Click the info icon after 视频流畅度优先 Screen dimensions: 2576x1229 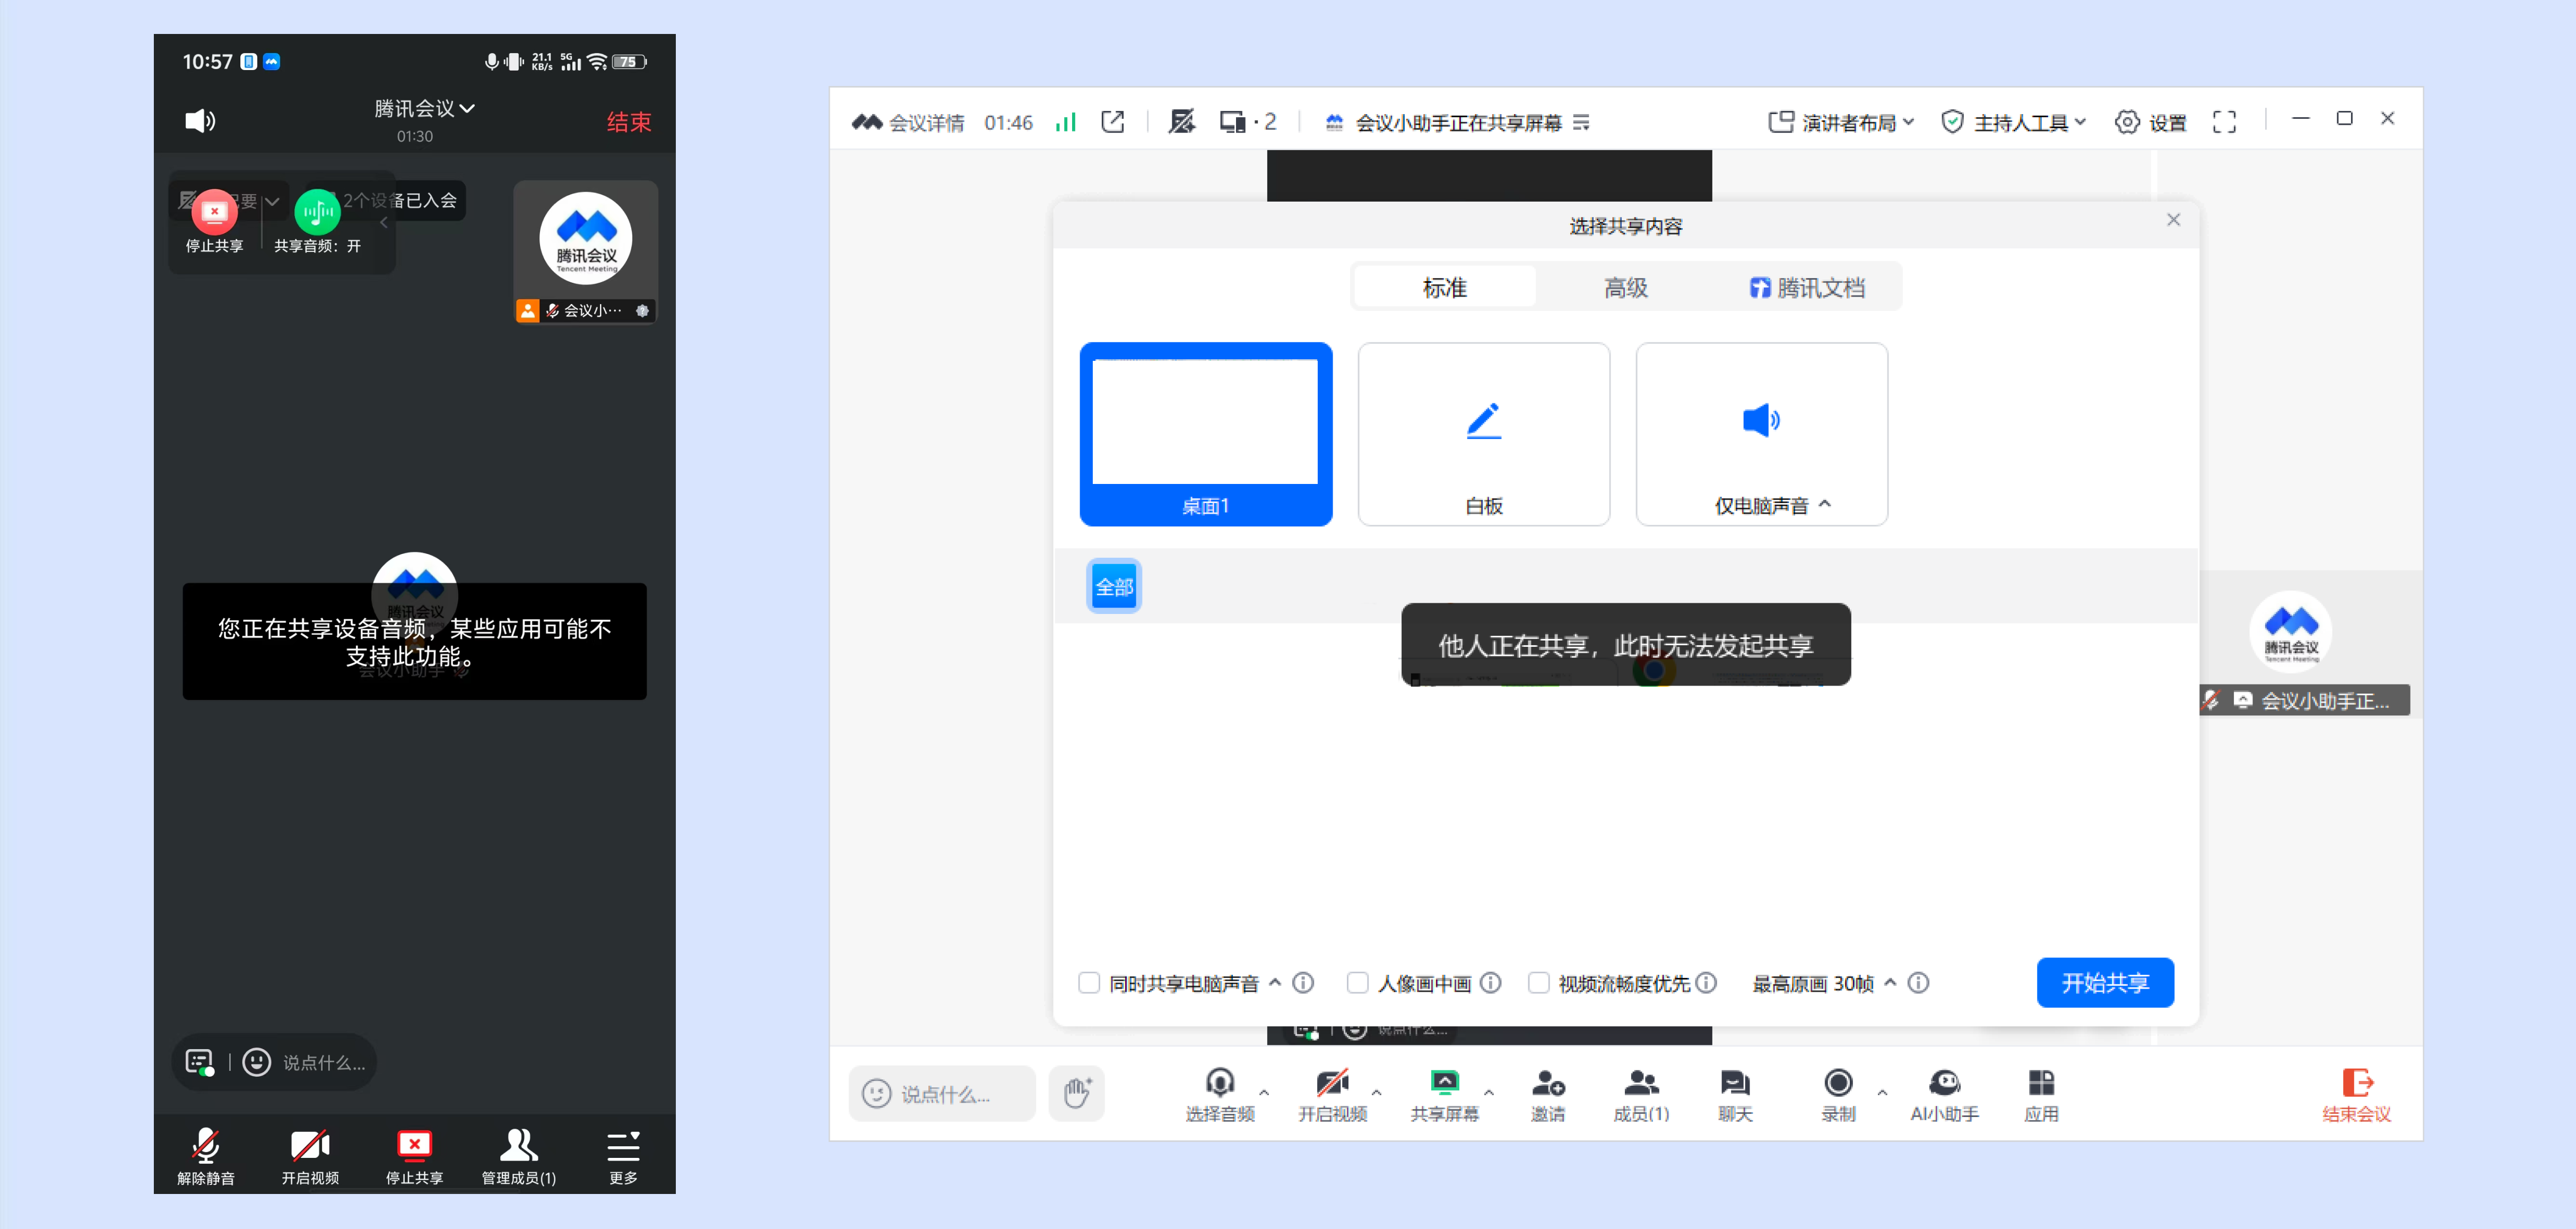pyautogui.click(x=1707, y=983)
